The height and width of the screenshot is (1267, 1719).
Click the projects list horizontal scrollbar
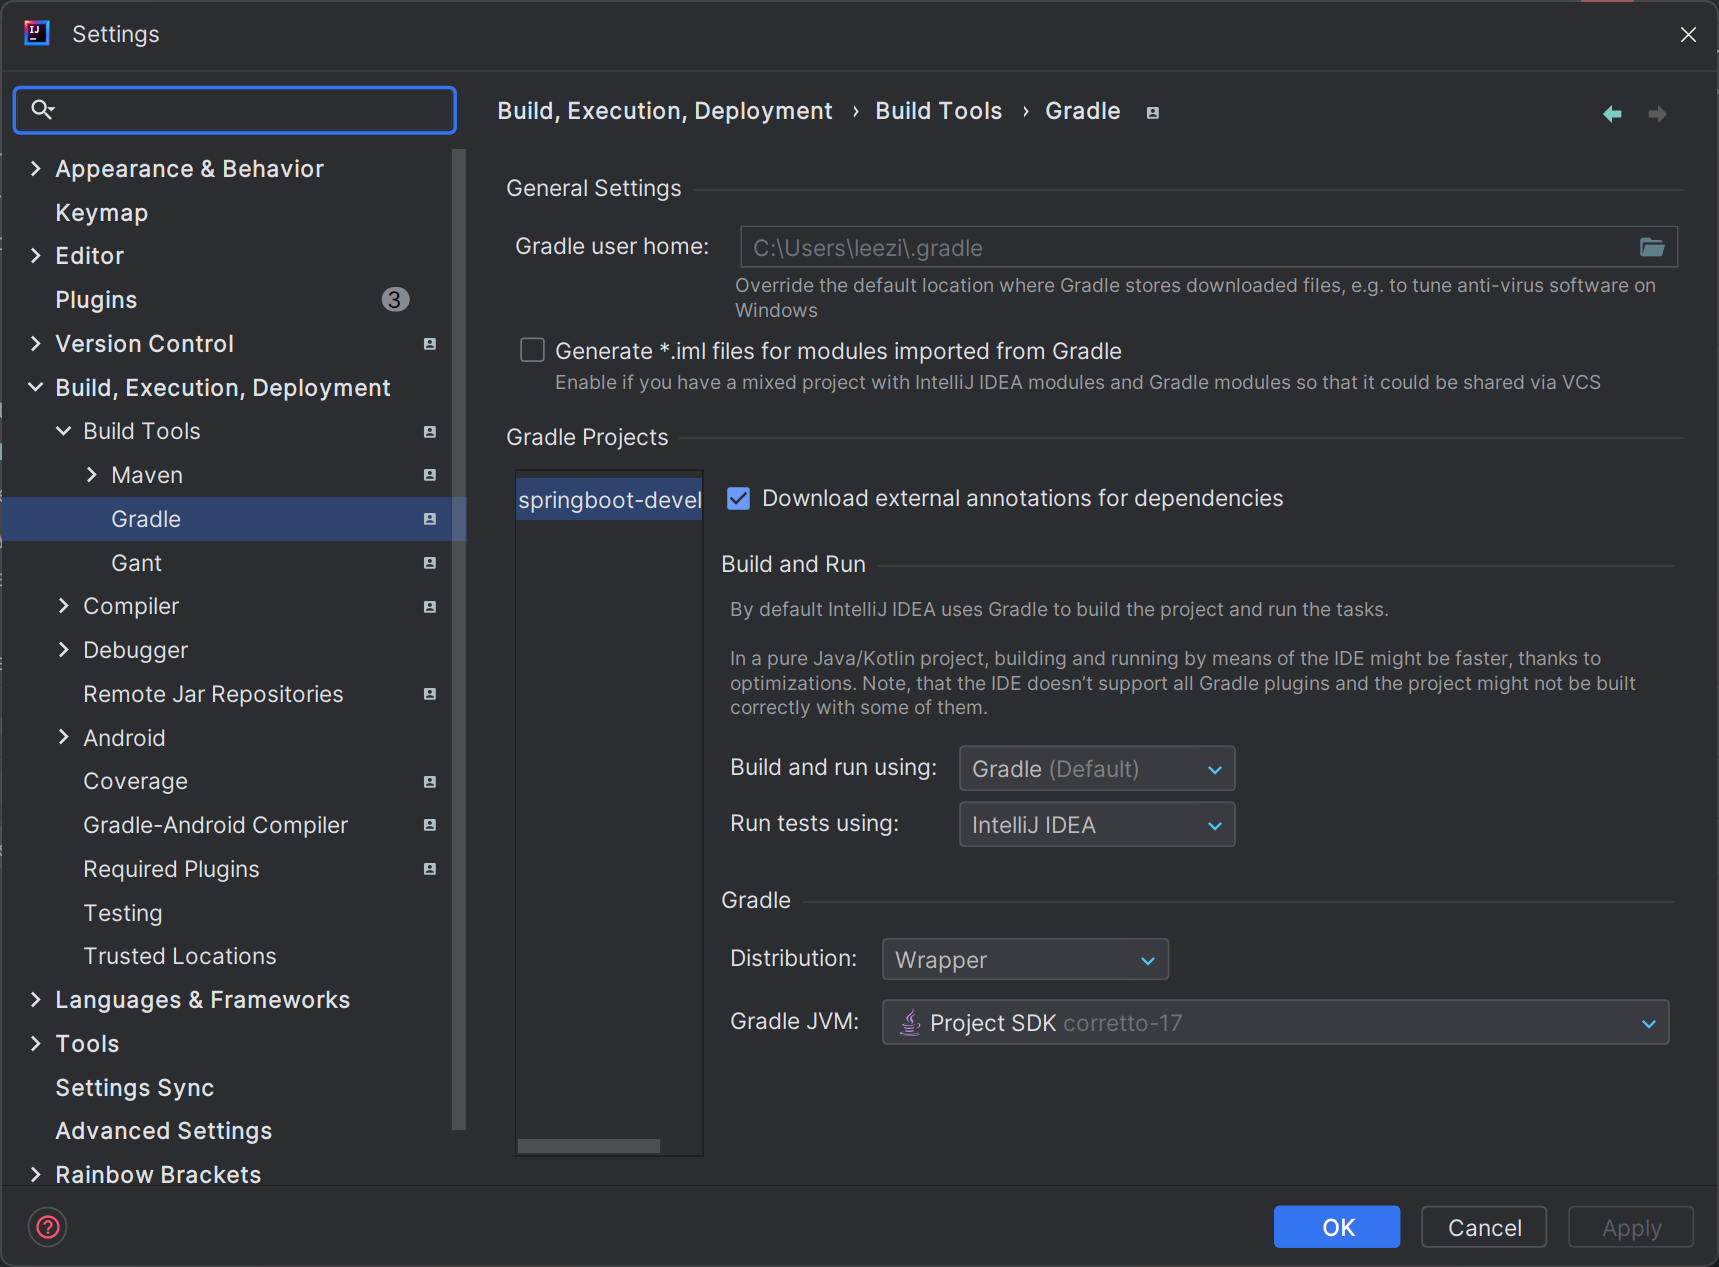click(588, 1146)
